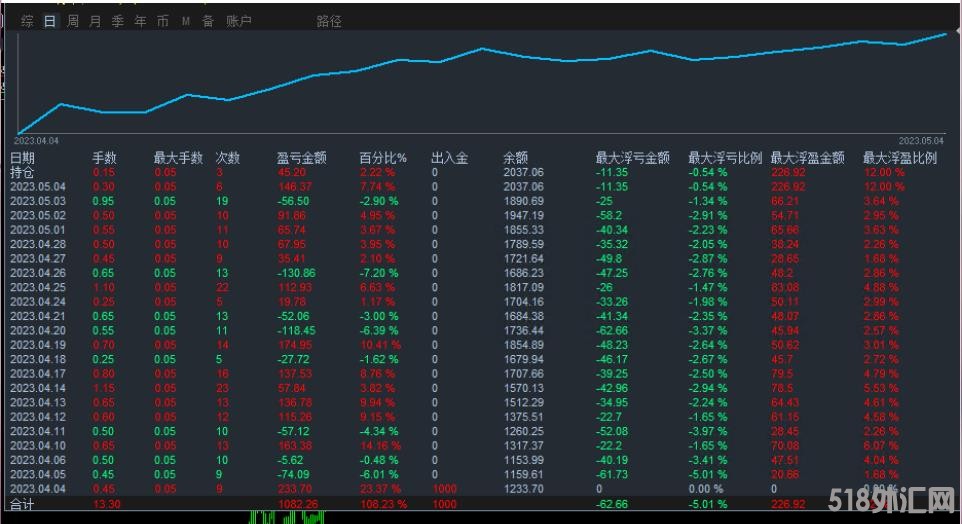Viewport: 962px width, 524px height.
Task: Select the 2023.04.19 date row
Action: 37,345
